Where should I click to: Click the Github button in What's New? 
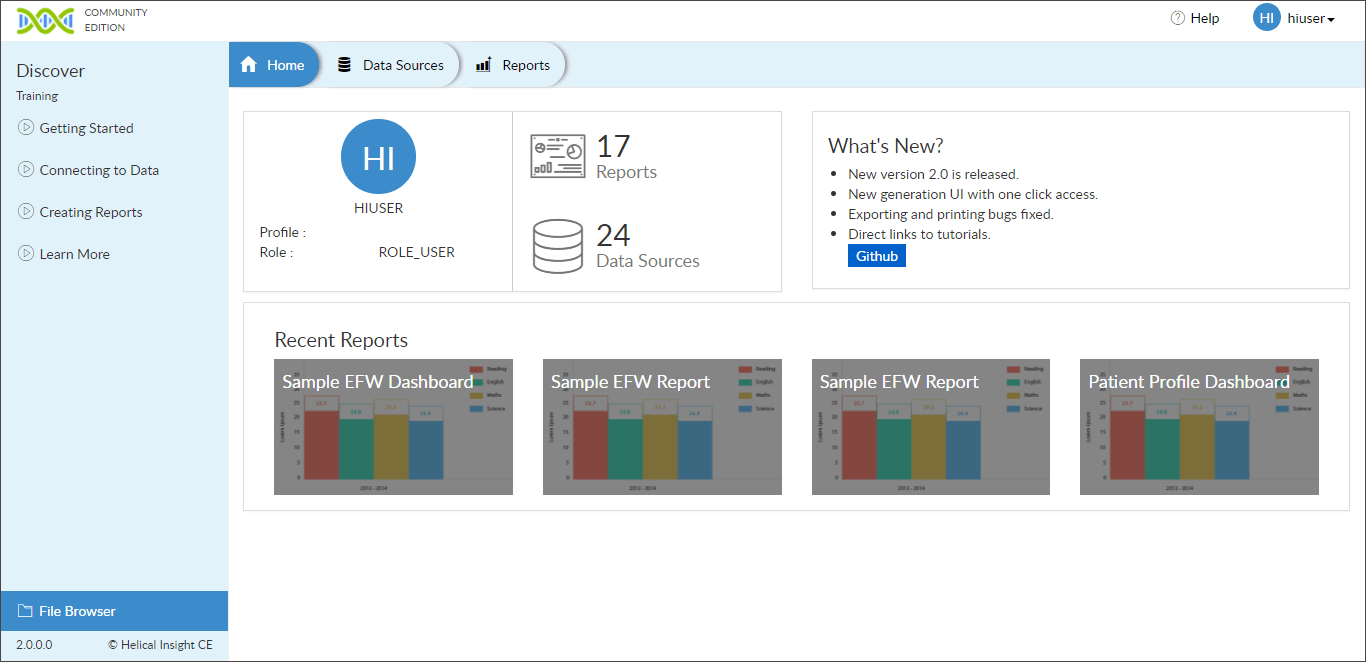point(876,255)
